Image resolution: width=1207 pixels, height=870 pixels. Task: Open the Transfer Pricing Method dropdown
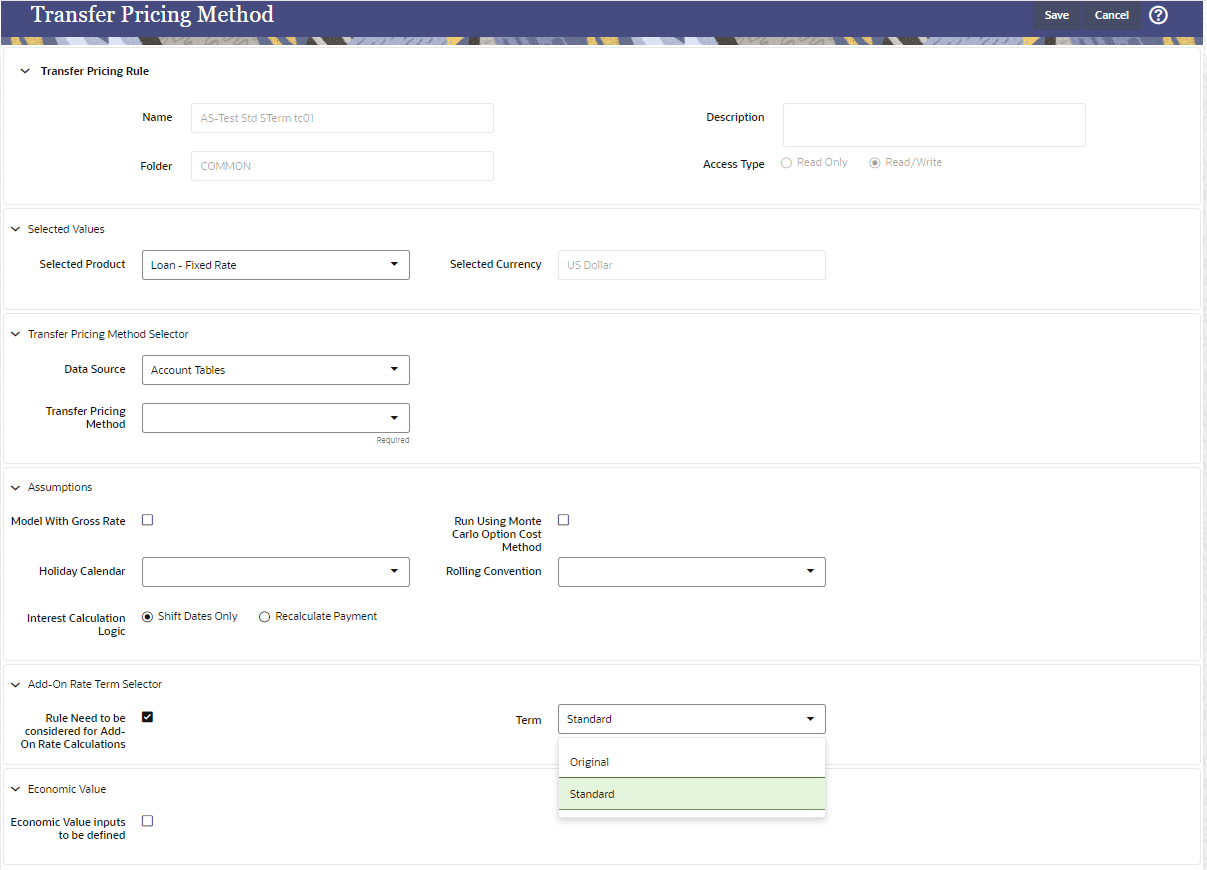394,417
